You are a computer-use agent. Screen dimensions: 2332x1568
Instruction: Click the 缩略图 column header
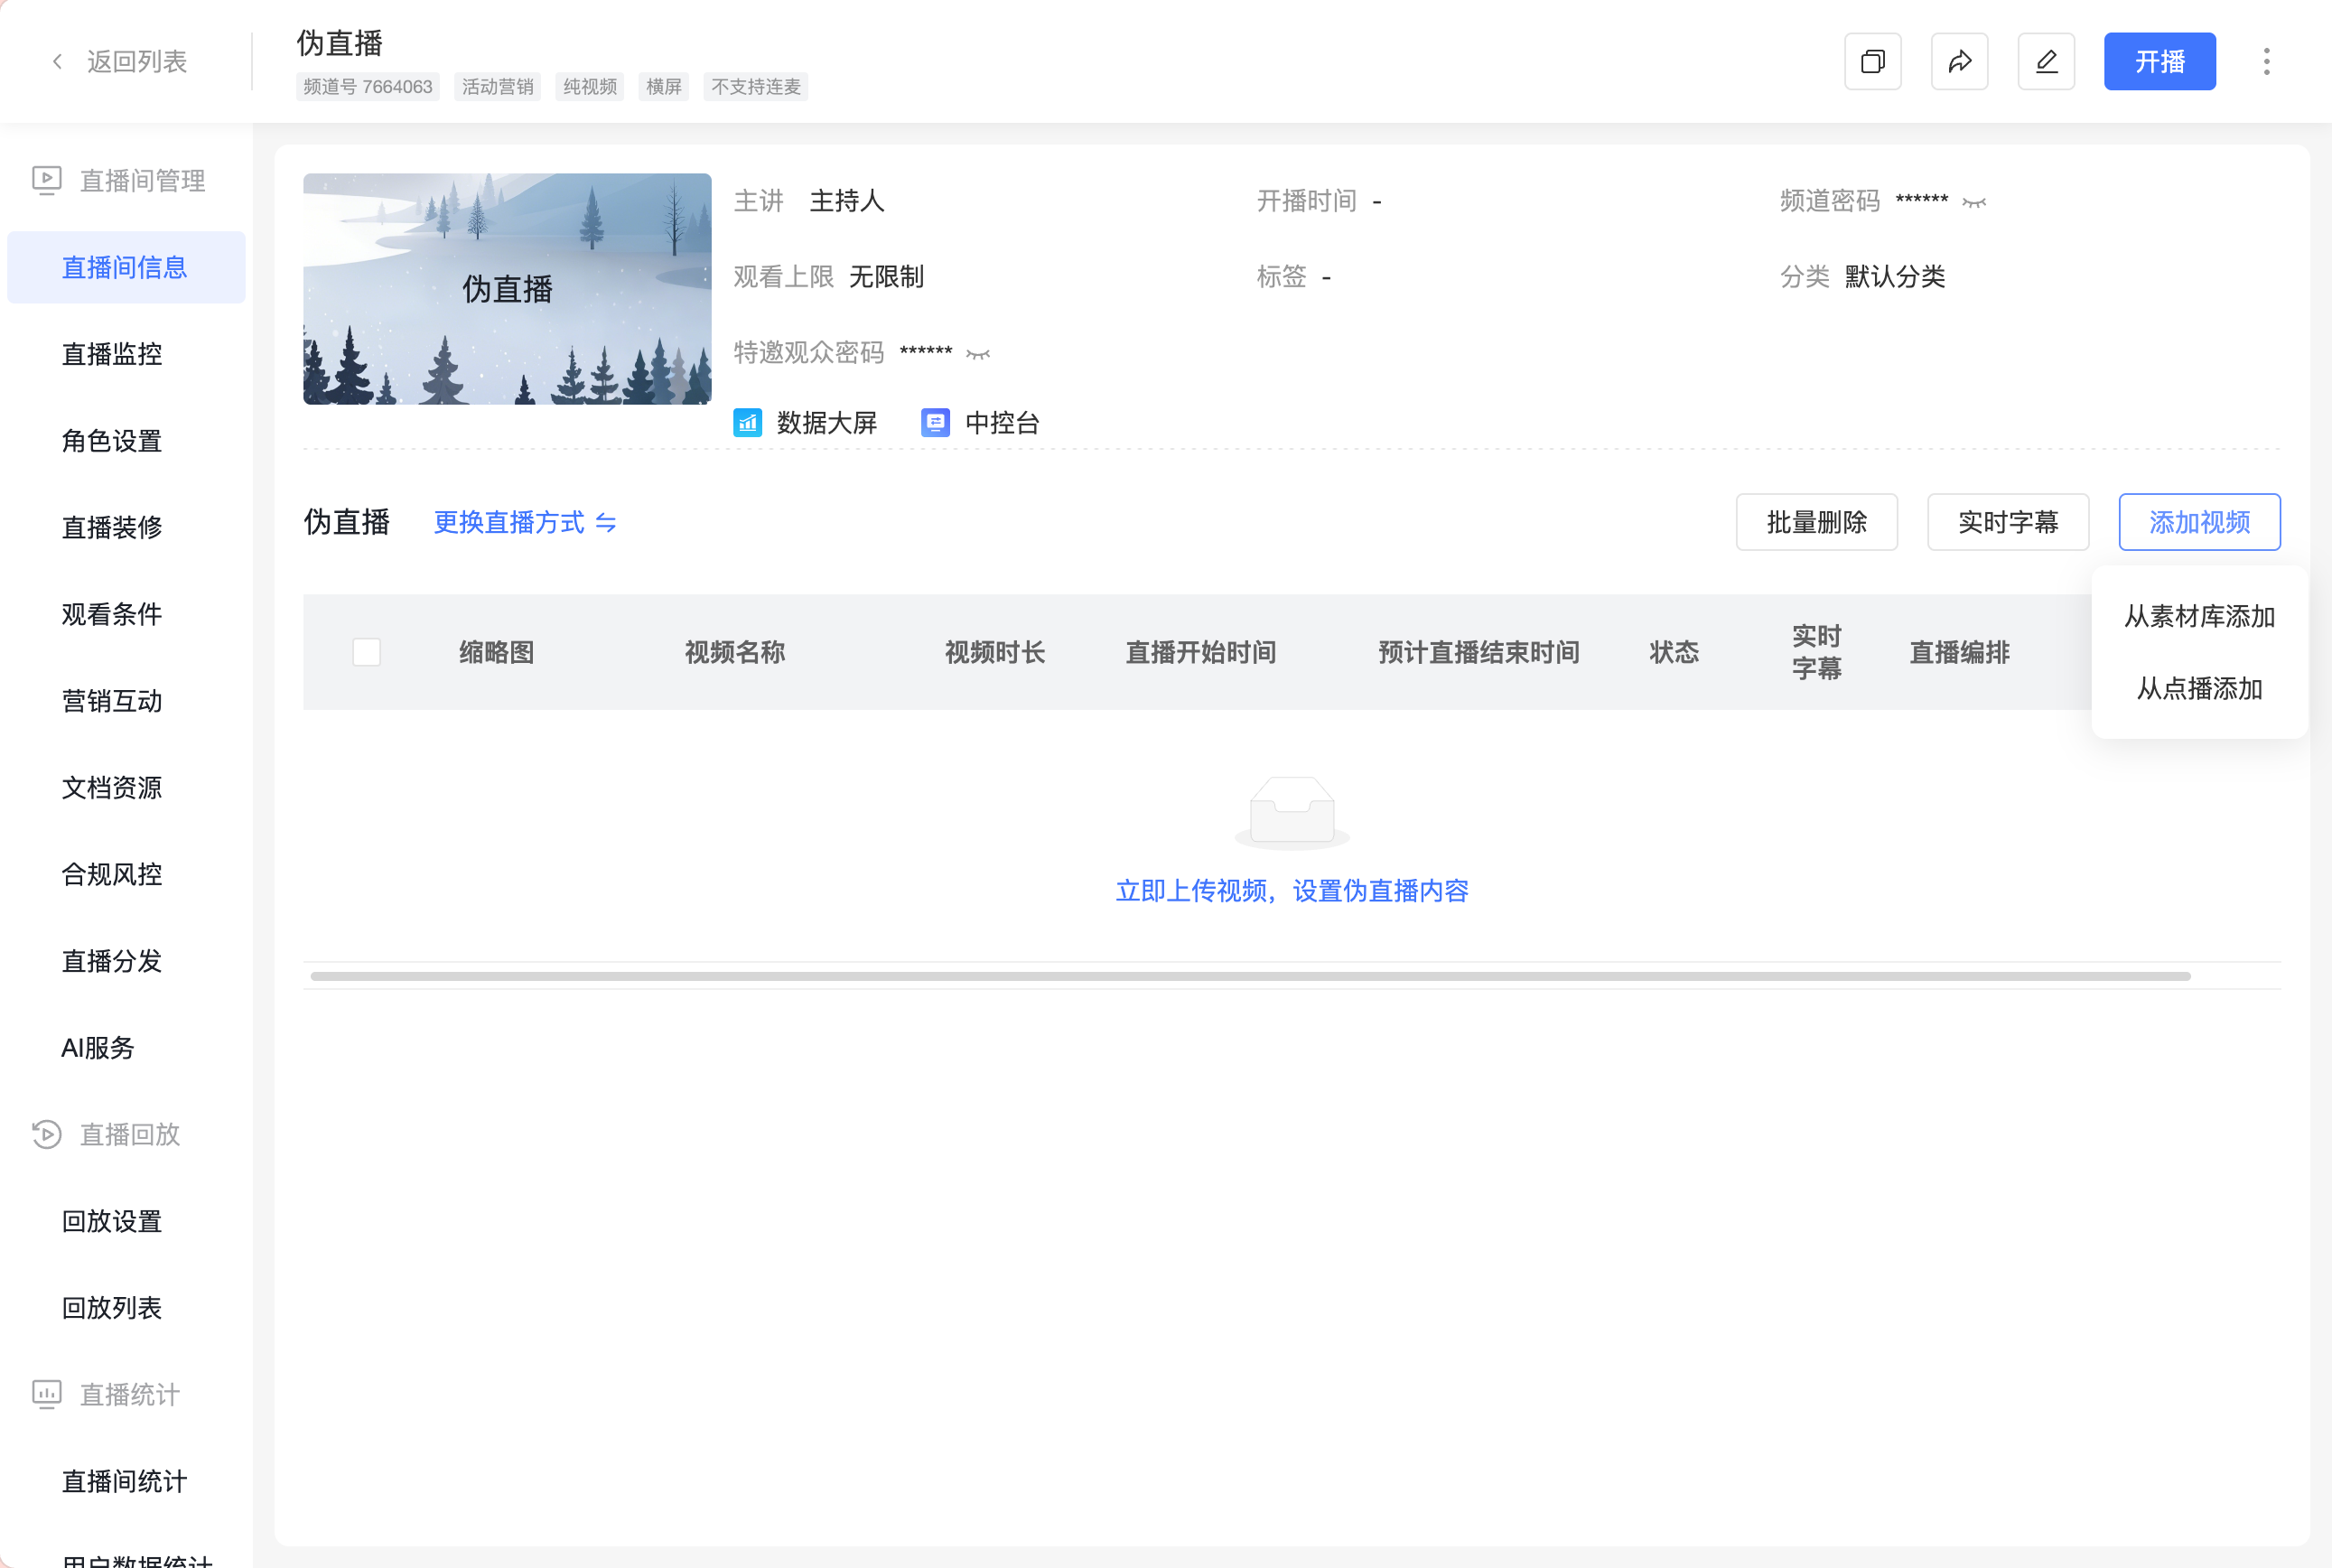tap(497, 652)
